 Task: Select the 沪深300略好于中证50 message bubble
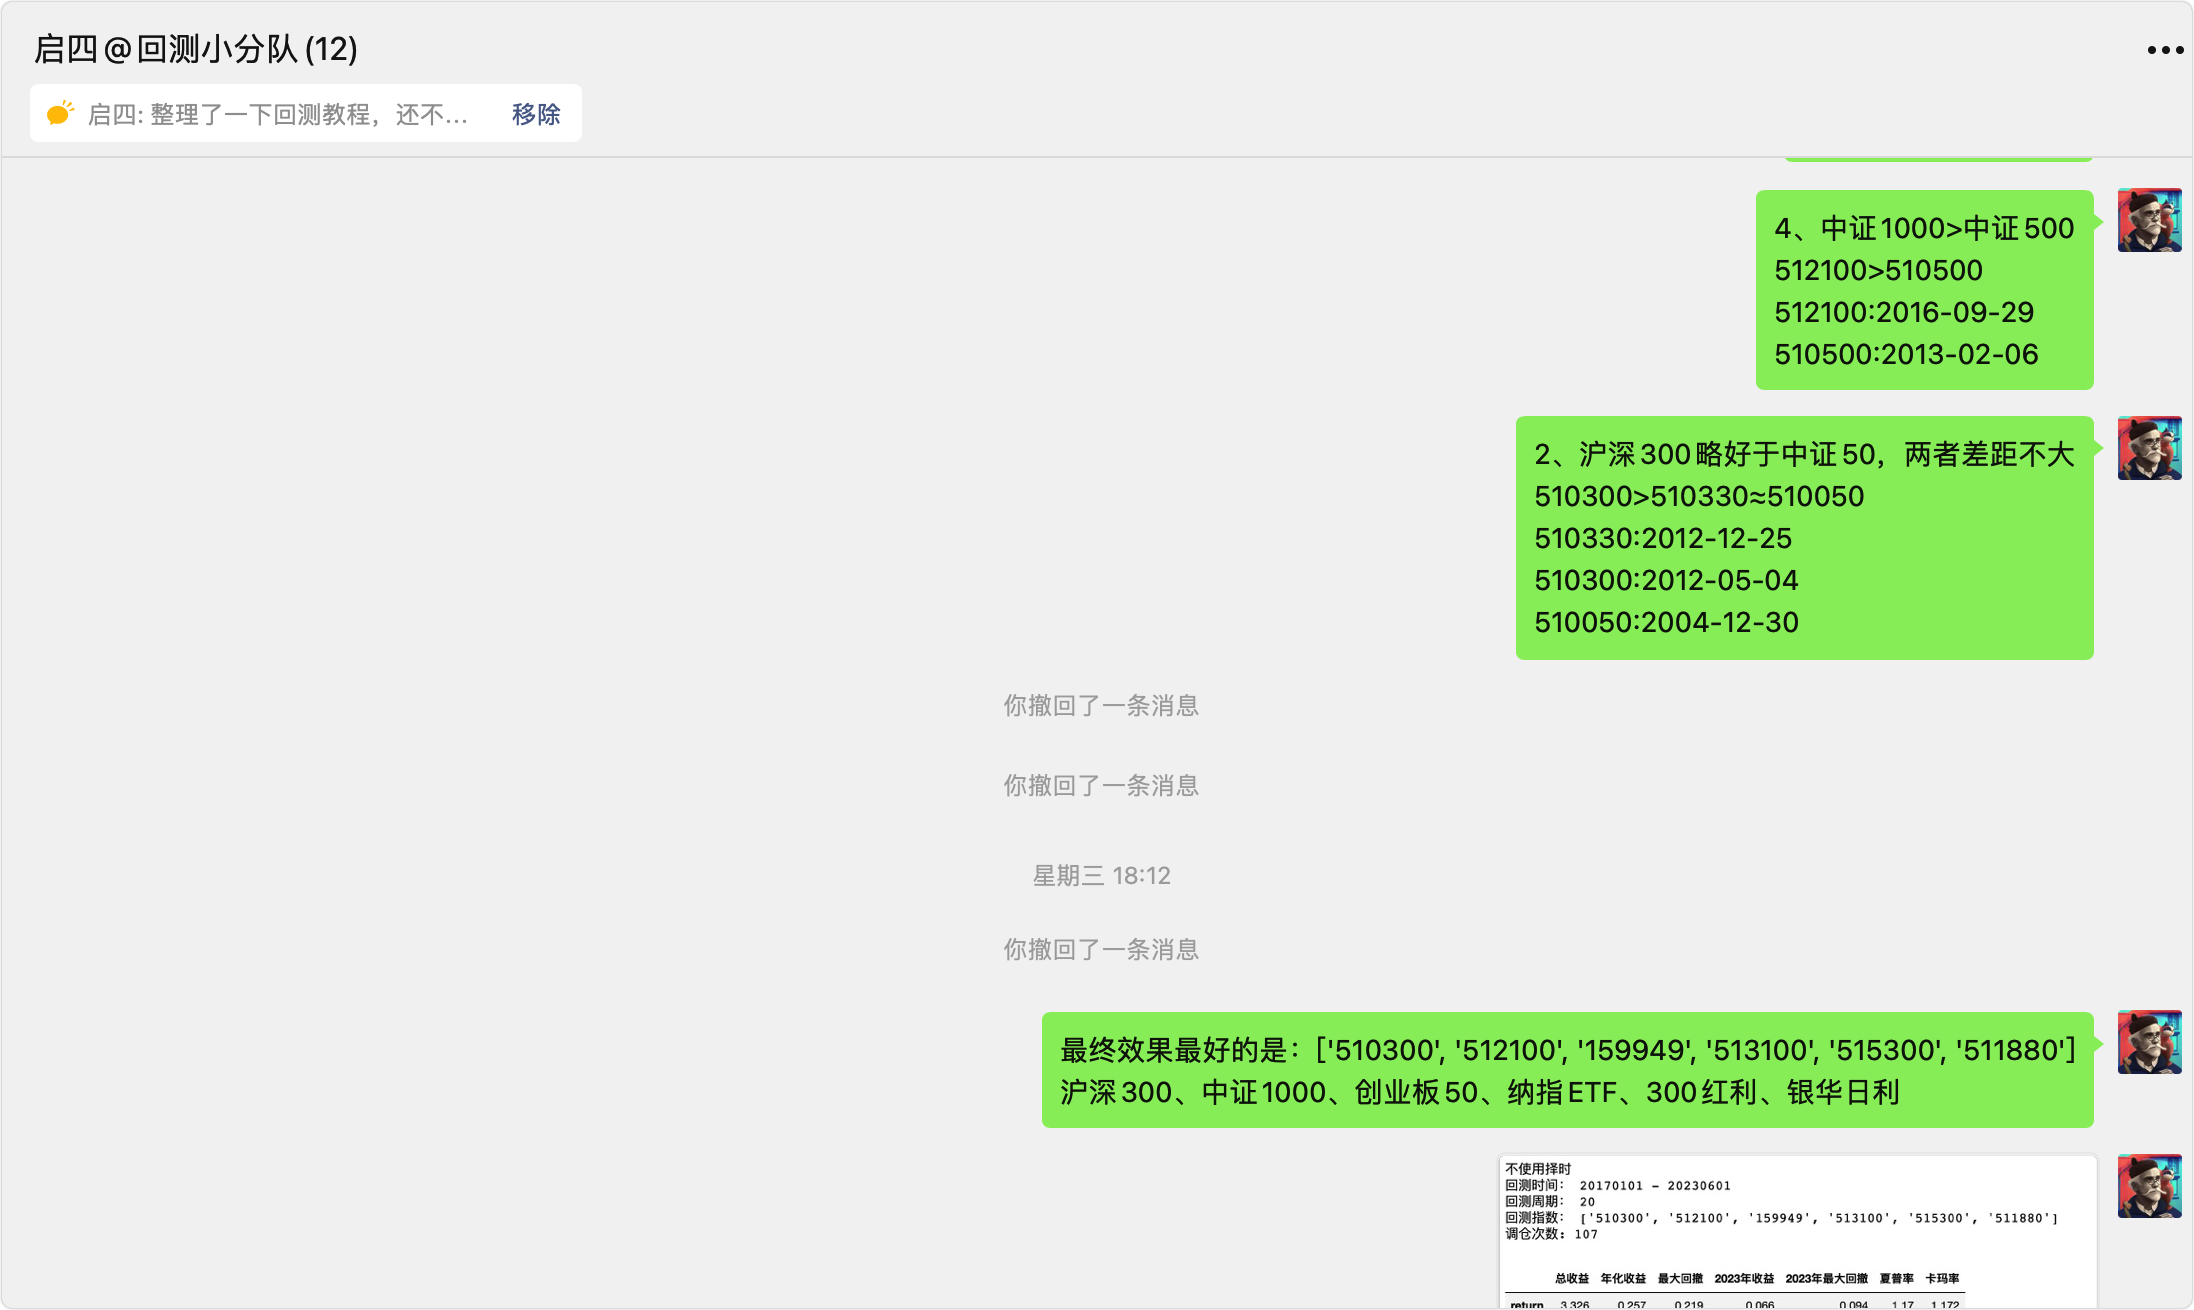[x=1803, y=538]
